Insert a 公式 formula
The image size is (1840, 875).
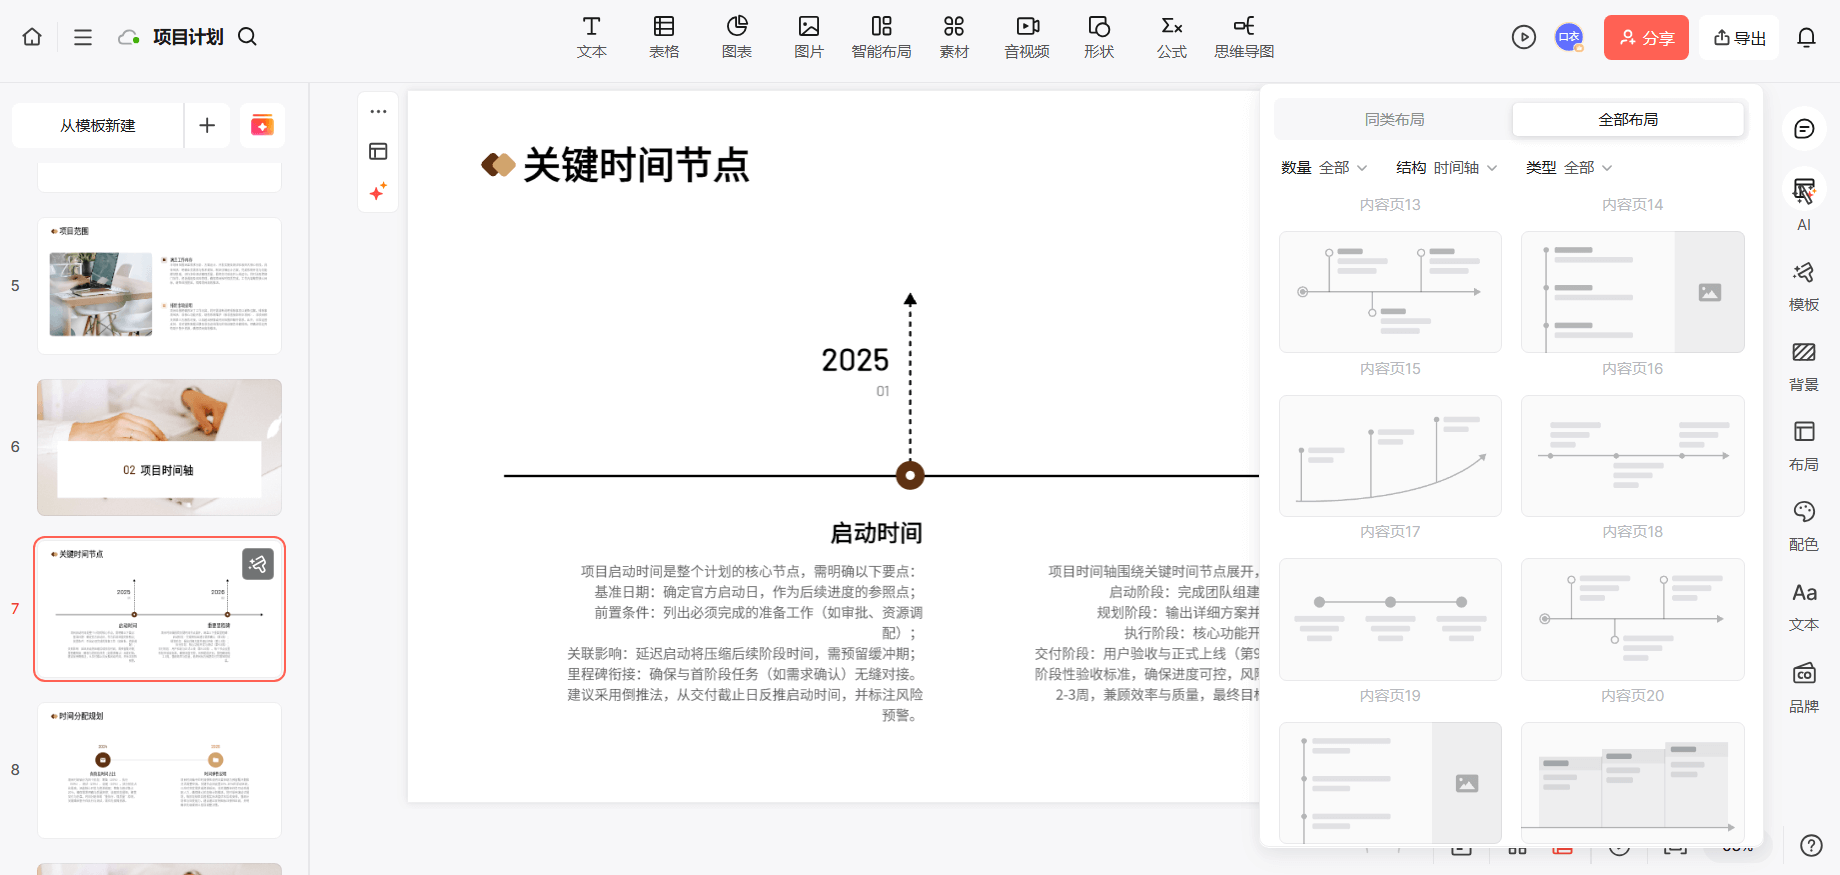[1172, 37]
